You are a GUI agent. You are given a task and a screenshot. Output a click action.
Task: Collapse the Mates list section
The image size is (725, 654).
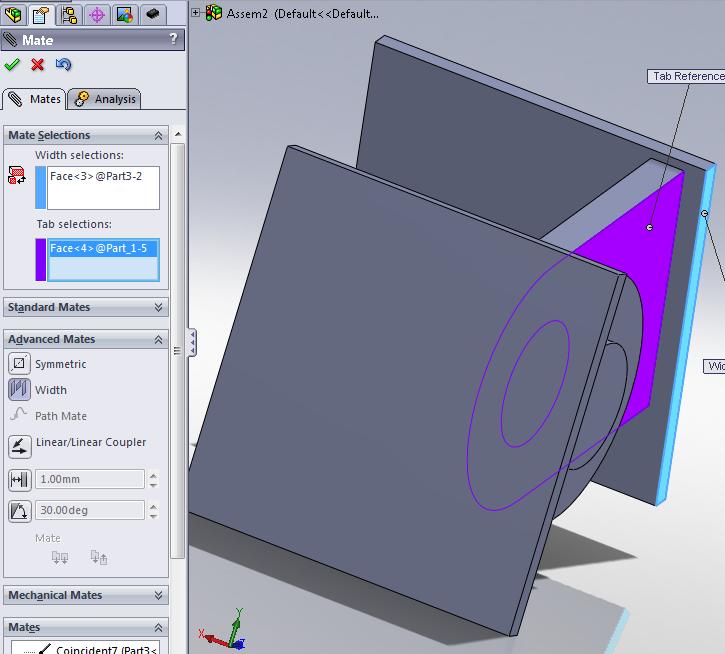click(x=158, y=628)
